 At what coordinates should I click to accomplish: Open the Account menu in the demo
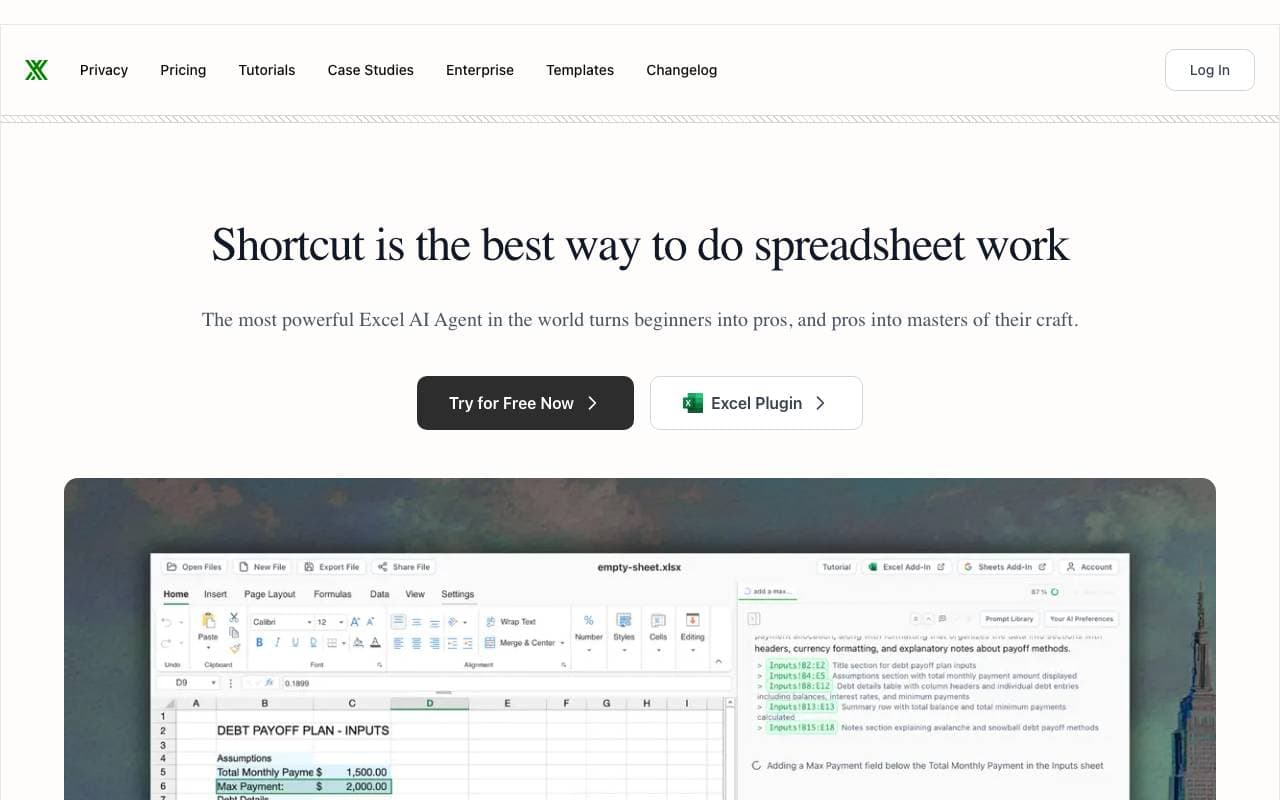tap(1089, 567)
